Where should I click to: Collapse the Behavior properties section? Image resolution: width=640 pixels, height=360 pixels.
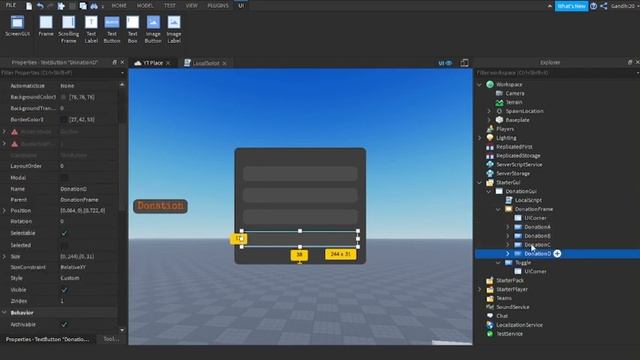click(4, 313)
